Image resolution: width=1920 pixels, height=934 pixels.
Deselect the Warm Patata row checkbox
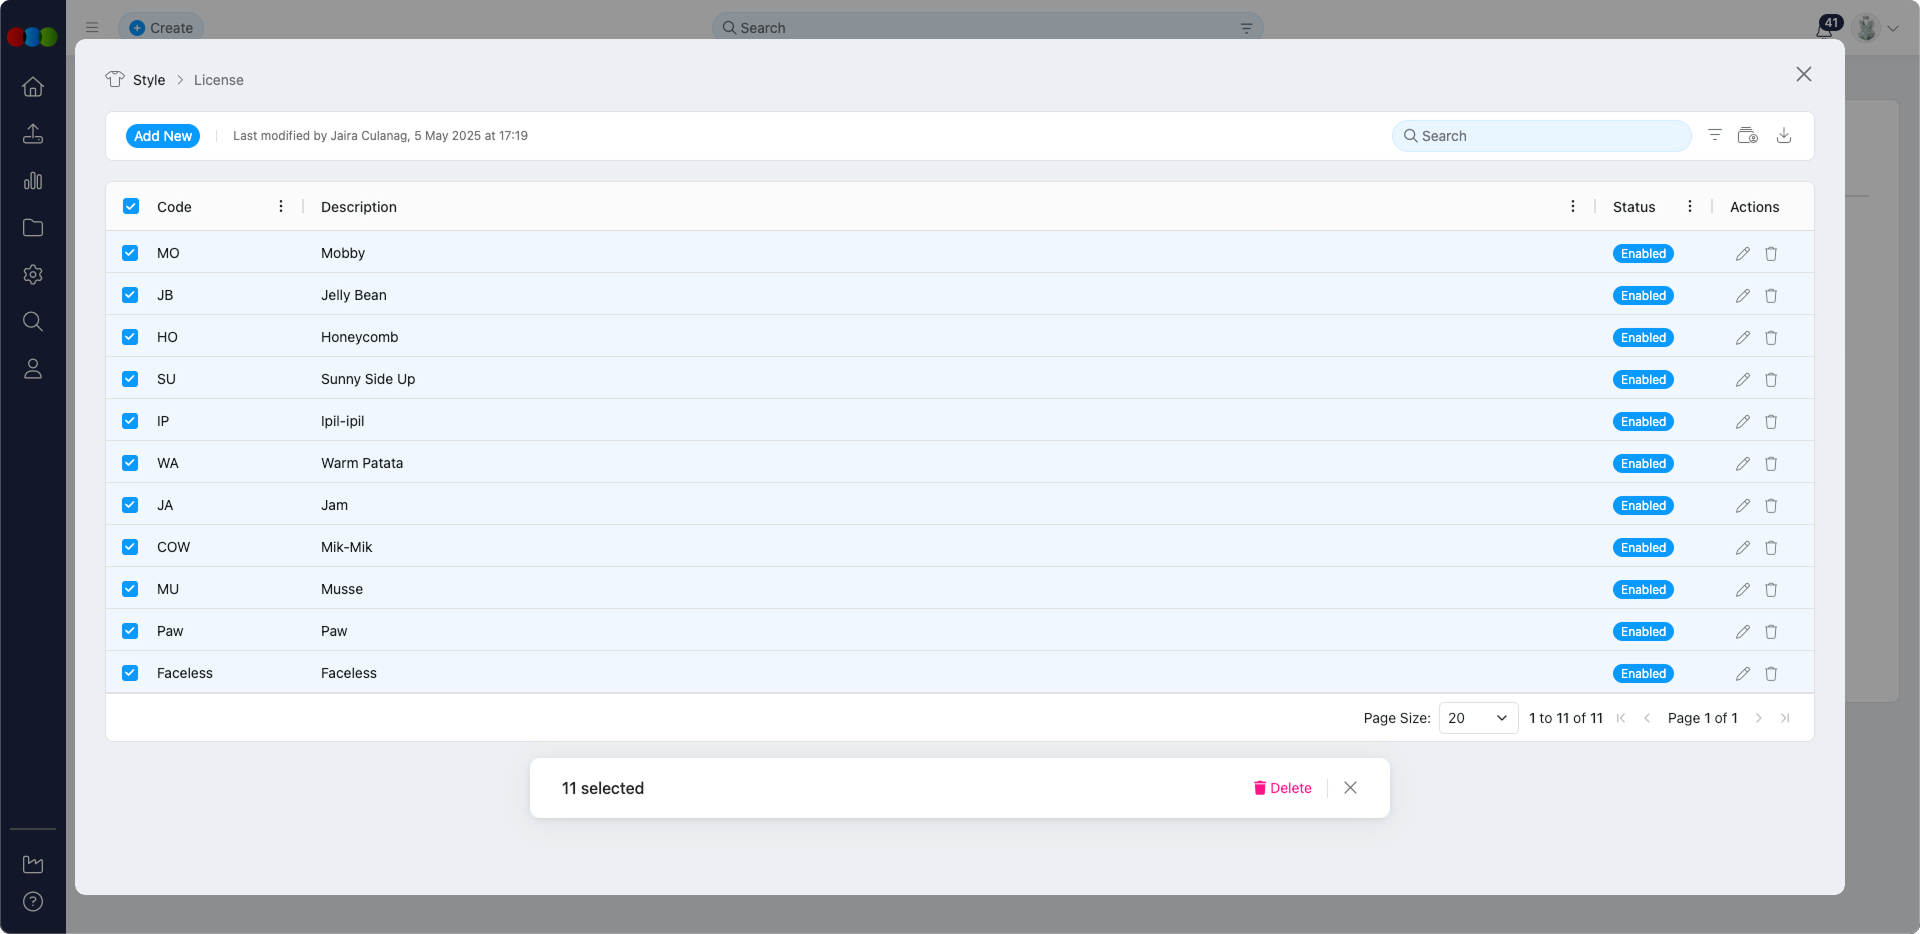(x=130, y=463)
